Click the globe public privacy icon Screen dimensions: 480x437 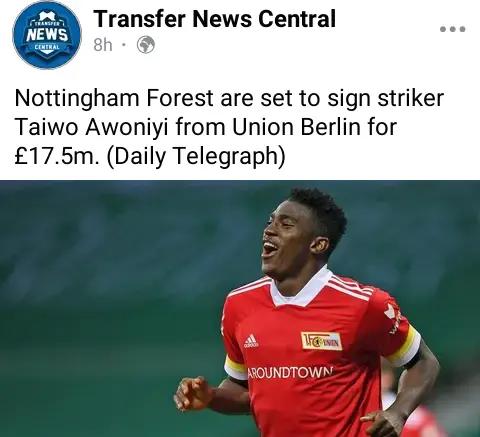(x=146, y=45)
